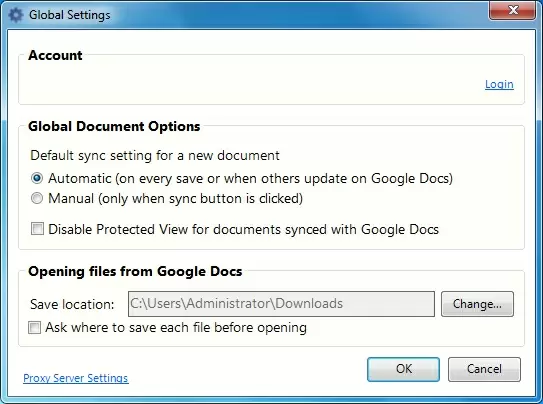
Task: Confirm settings with the OK button
Action: [x=403, y=369]
